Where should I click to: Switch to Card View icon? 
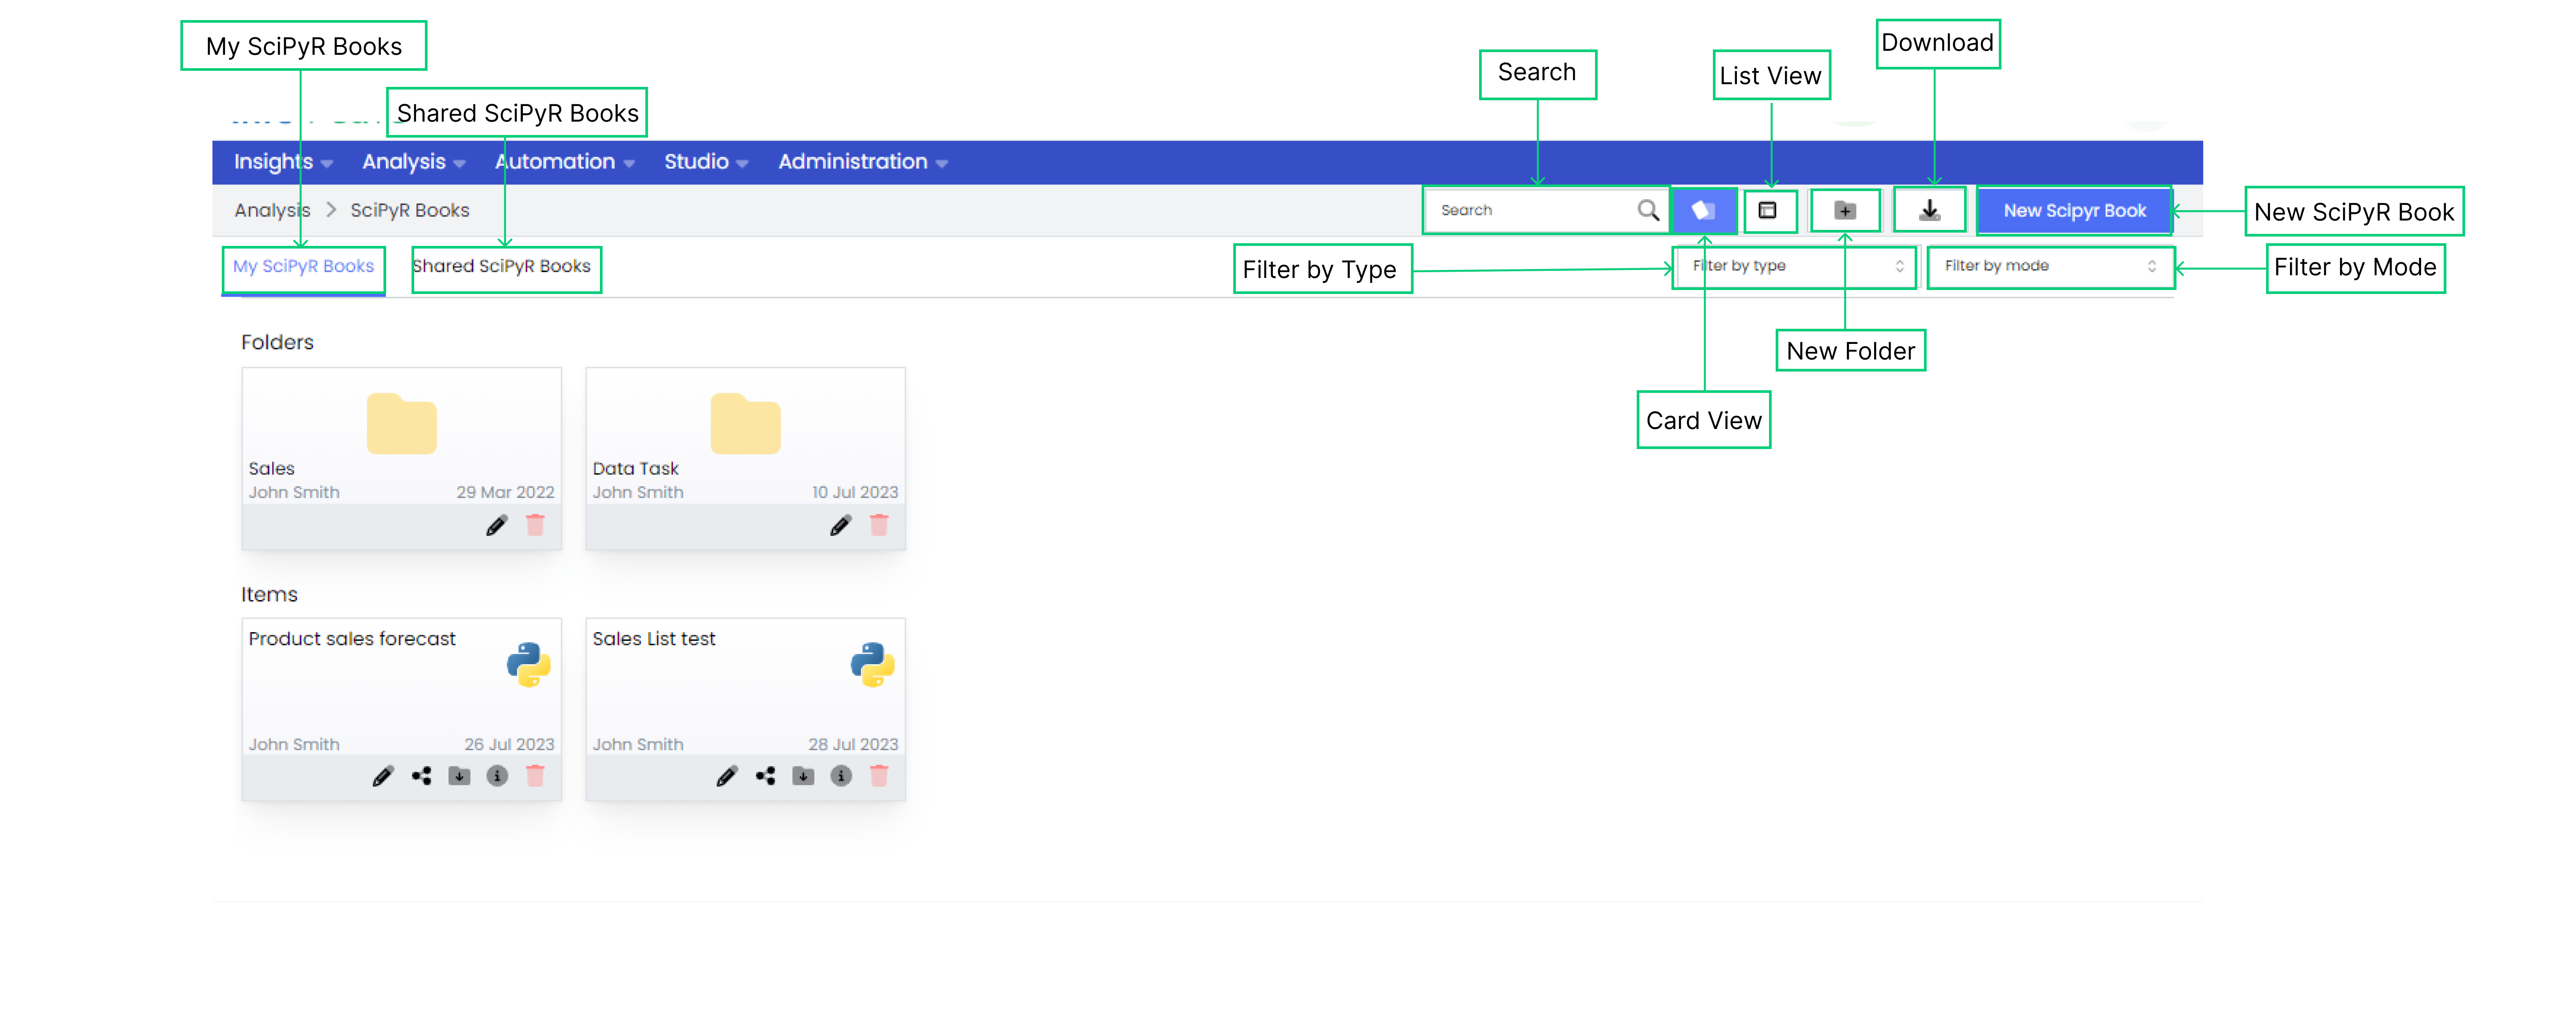1703,210
